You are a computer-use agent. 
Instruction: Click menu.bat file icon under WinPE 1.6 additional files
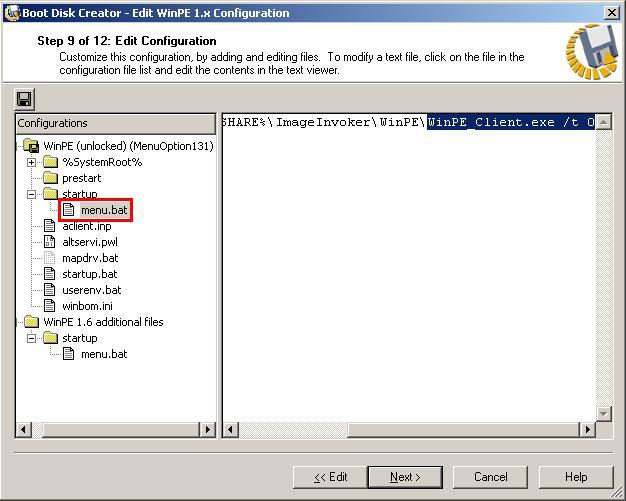[69, 354]
